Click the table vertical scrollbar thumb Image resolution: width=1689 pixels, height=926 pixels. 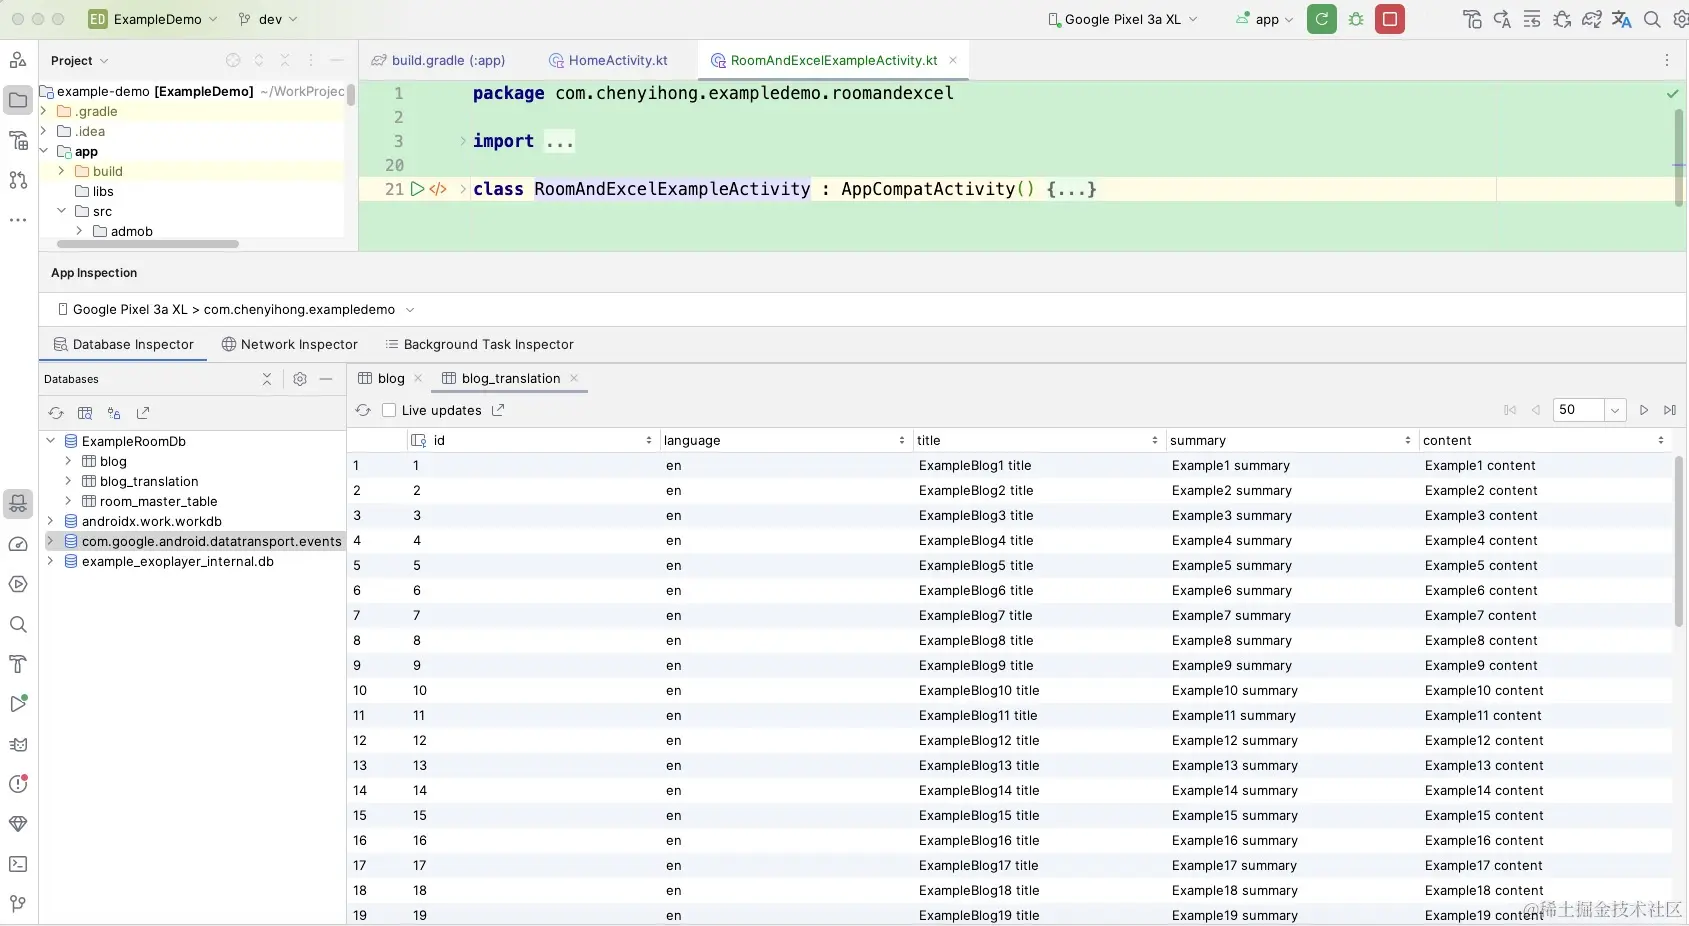tap(1680, 540)
